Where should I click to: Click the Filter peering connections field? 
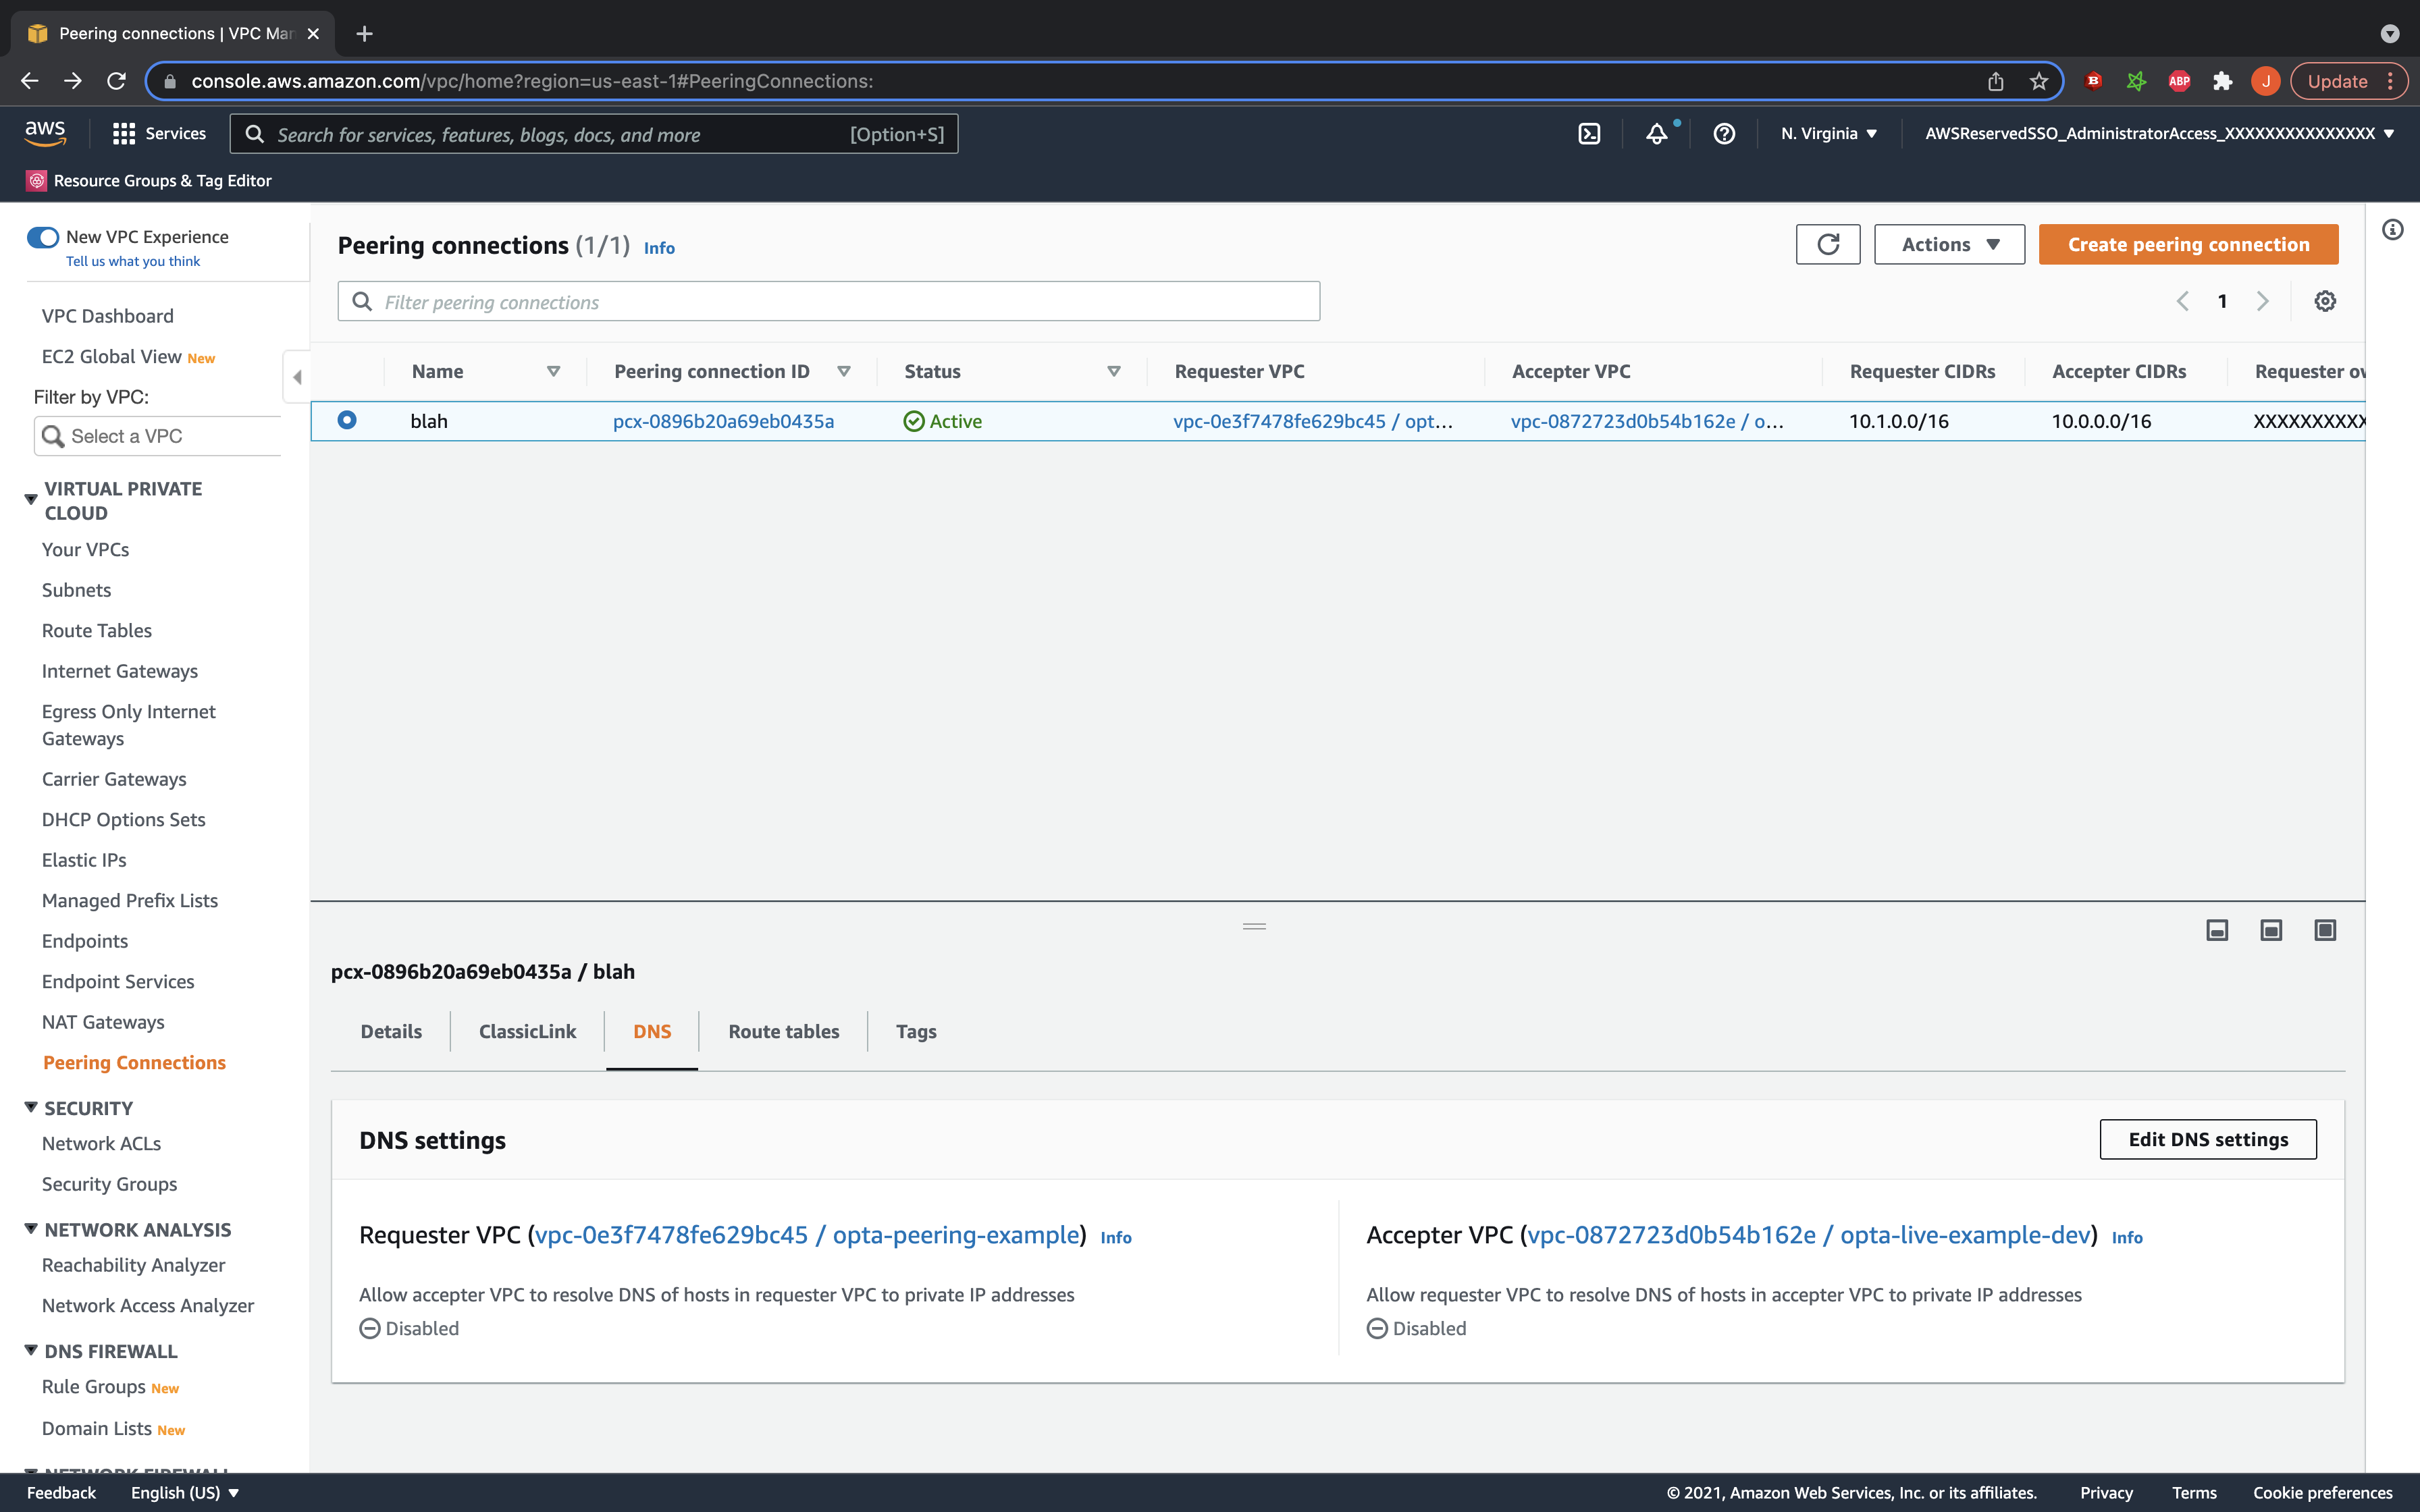coord(828,302)
